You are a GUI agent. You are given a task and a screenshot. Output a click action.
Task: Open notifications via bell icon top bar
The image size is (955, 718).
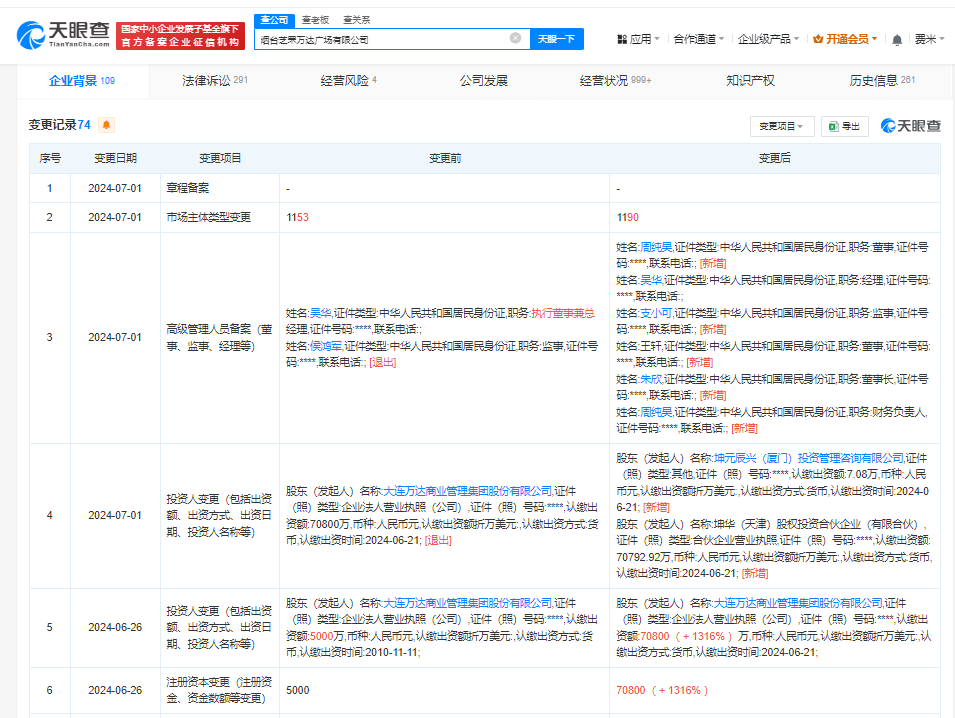click(x=897, y=37)
